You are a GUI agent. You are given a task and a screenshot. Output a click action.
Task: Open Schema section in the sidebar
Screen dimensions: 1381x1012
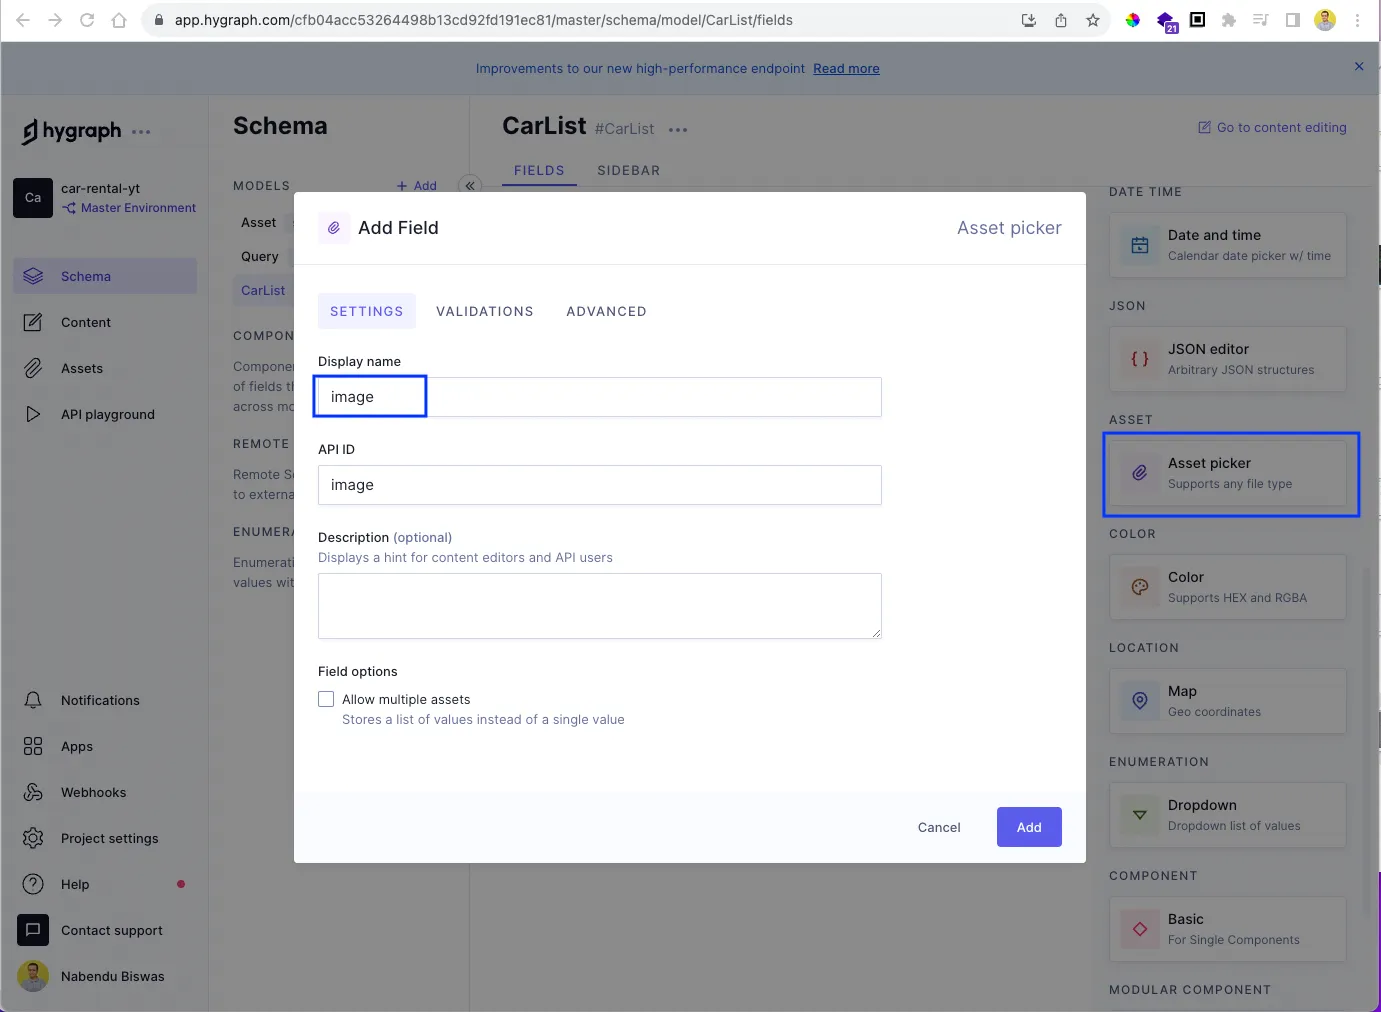105,276
